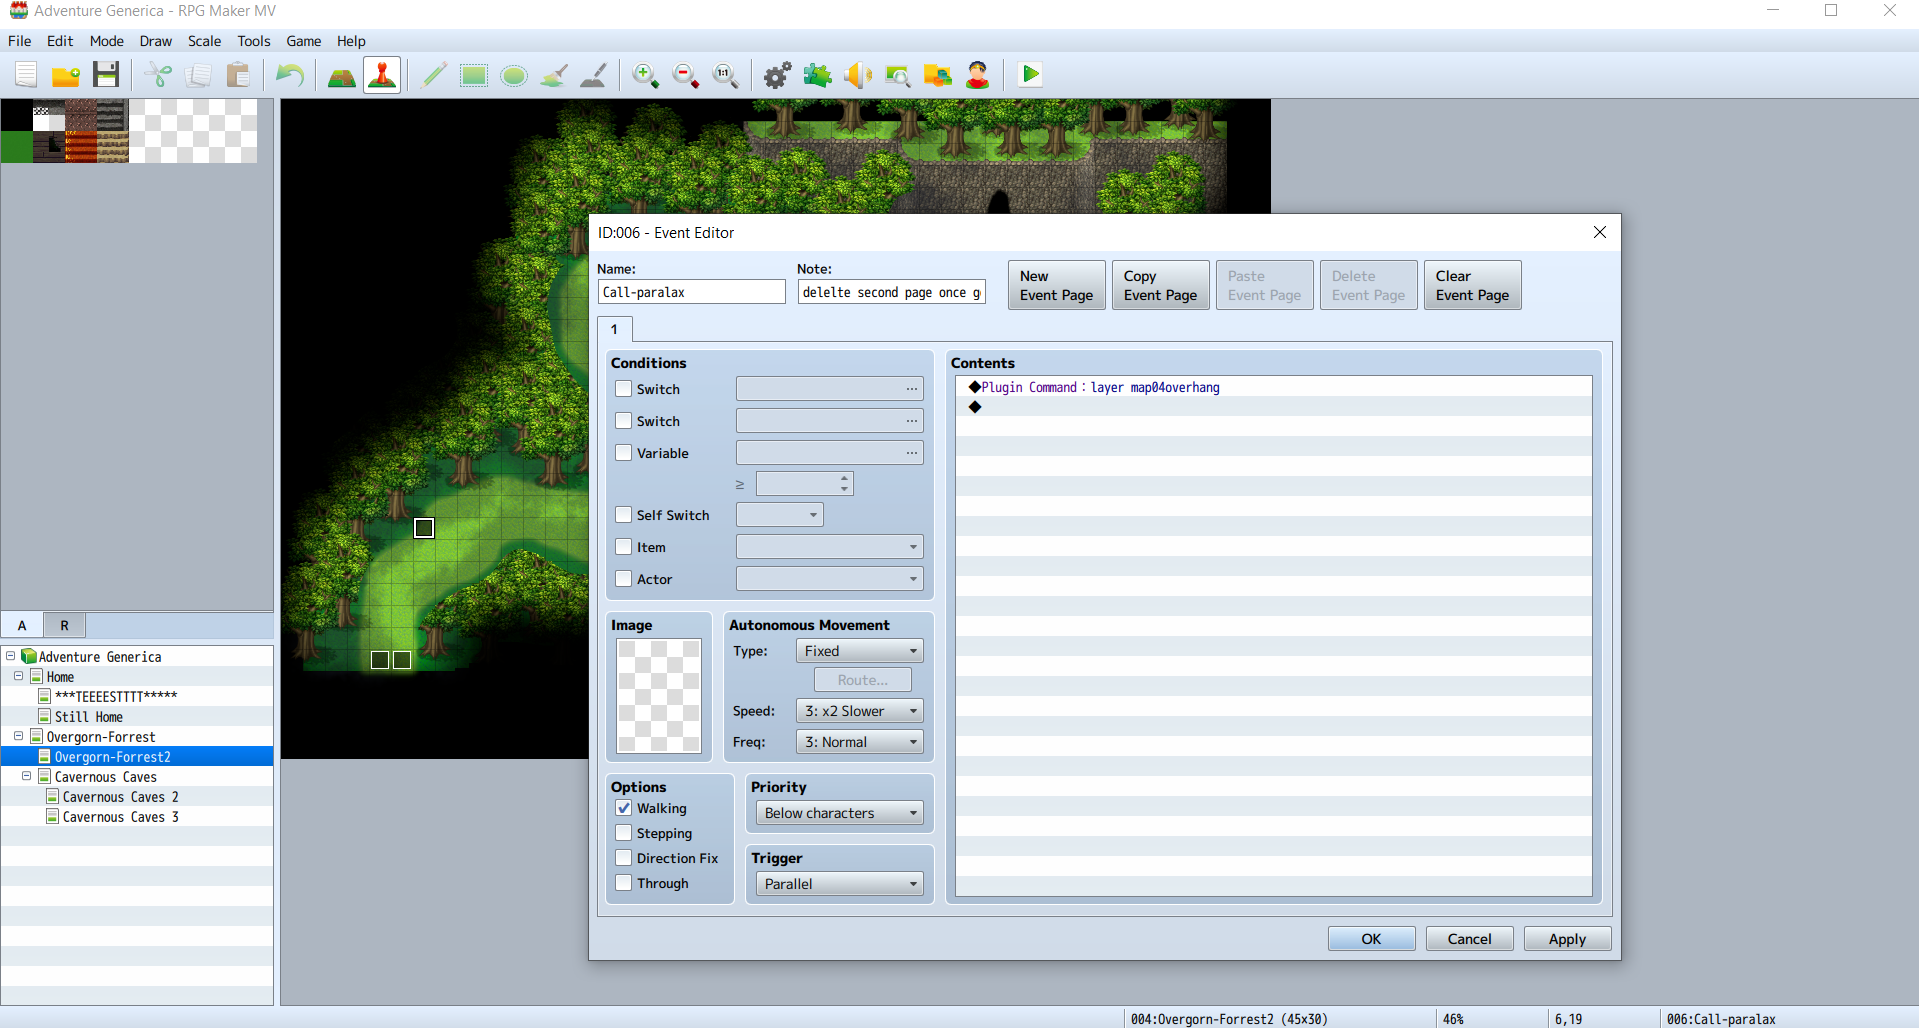Collapse the Overgorn-Forrest map node
1919x1028 pixels.
(x=19, y=736)
